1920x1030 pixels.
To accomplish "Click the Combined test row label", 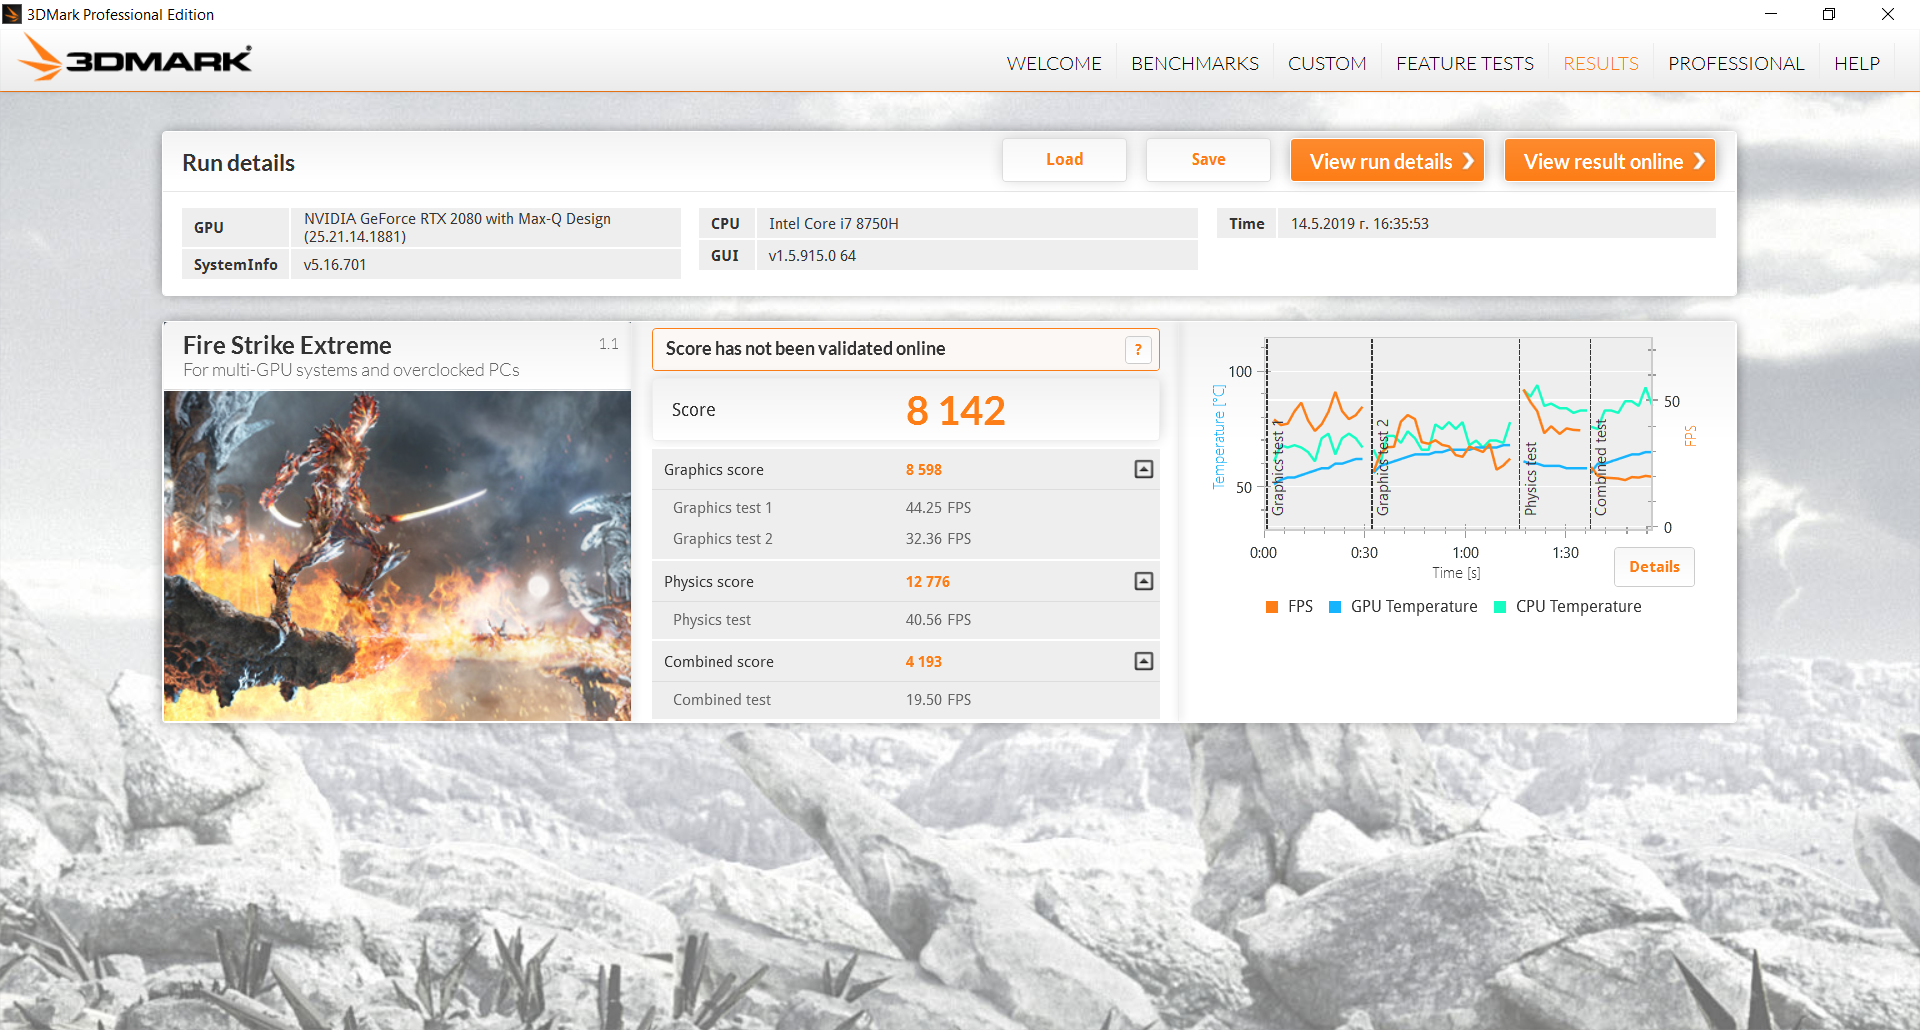I will [722, 700].
